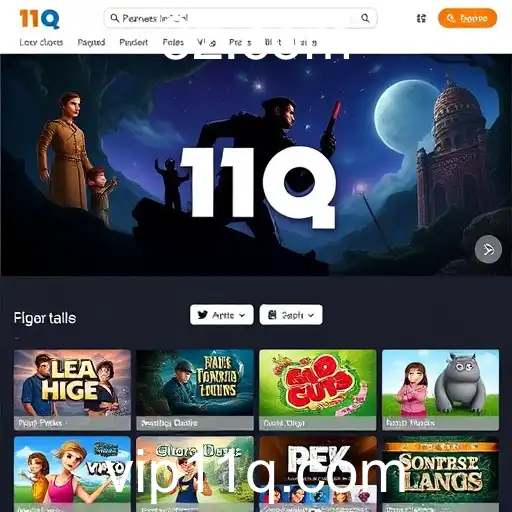Open the SONTRSE LANGS game thumbnail

tap(440, 474)
